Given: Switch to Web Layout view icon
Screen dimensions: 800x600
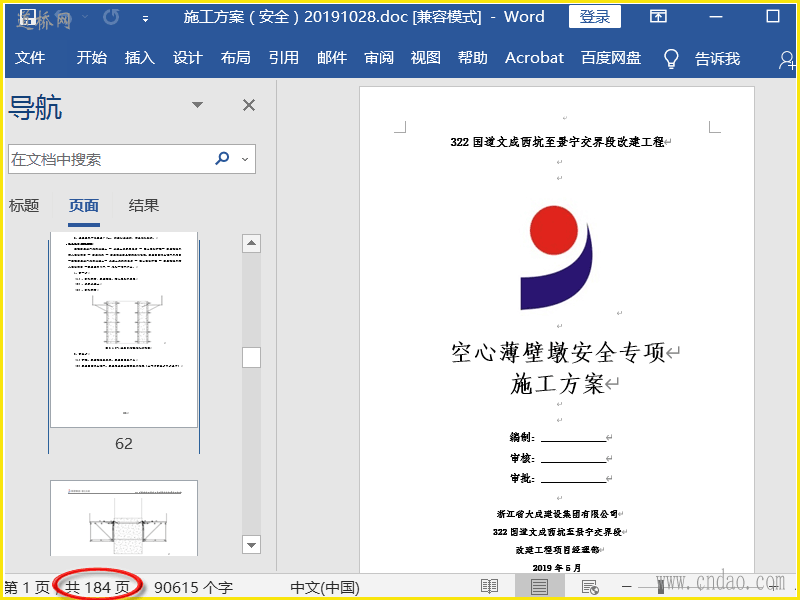Looking at the screenshot, I should tap(590, 587).
